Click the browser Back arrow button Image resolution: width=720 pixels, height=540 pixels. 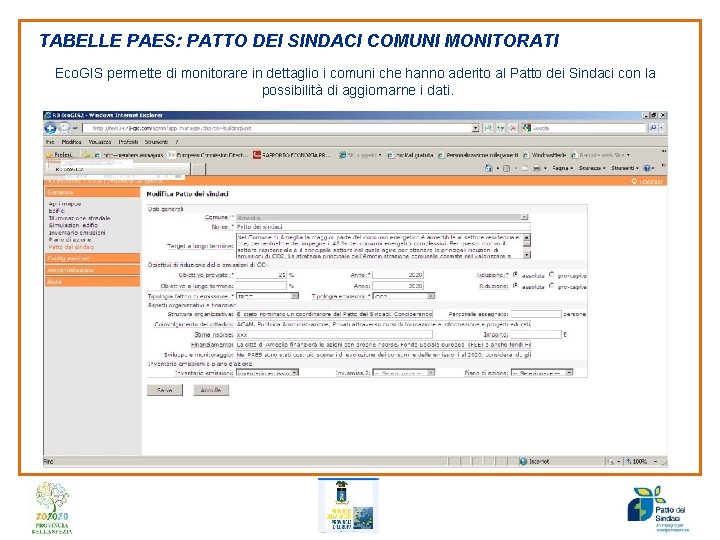pyautogui.click(x=50, y=128)
